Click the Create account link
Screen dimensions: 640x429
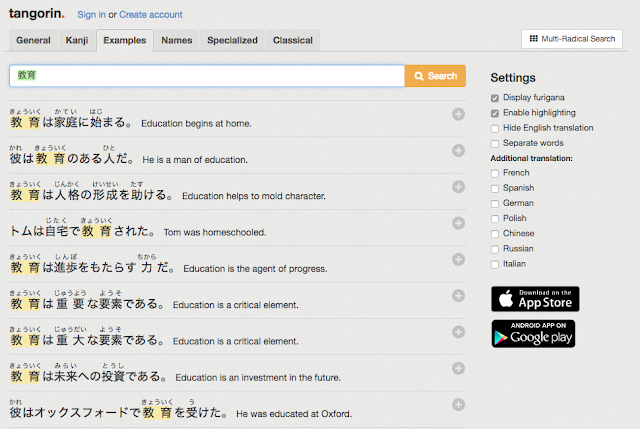151,15
